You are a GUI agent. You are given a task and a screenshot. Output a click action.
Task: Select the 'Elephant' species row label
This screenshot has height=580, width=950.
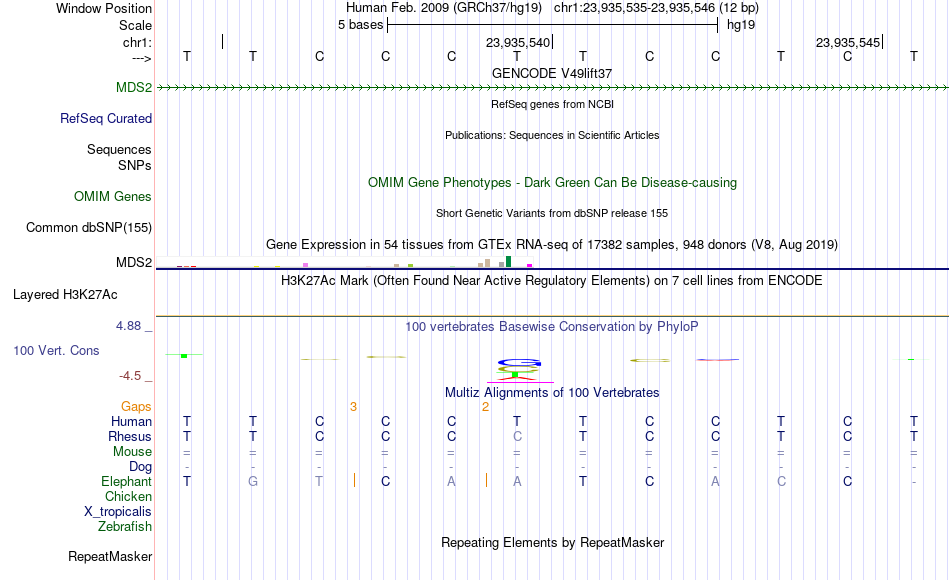pyautogui.click(x=126, y=481)
